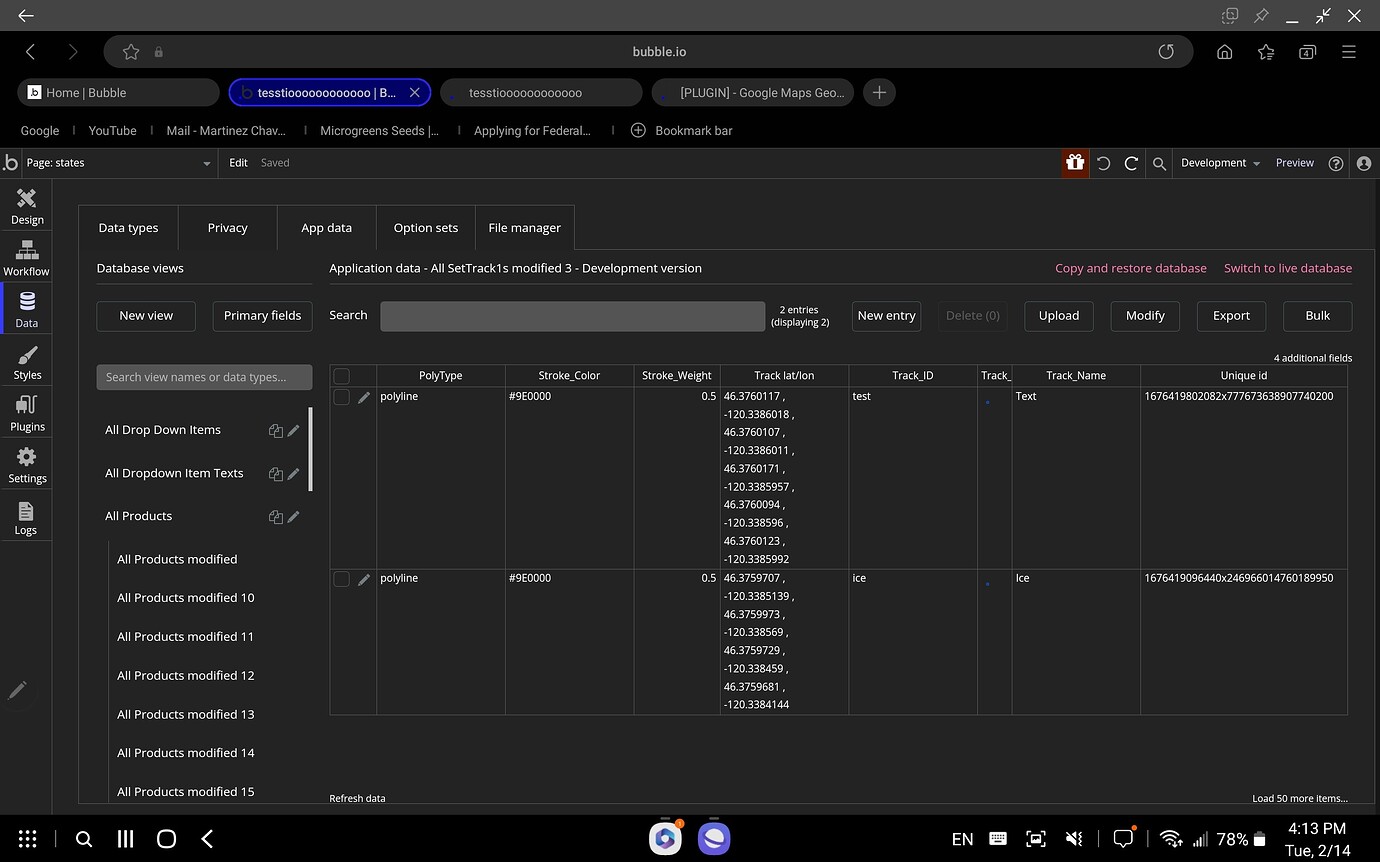Open the Plugins panel
The height and width of the screenshot is (862, 1380).
(x=26, y=412)
